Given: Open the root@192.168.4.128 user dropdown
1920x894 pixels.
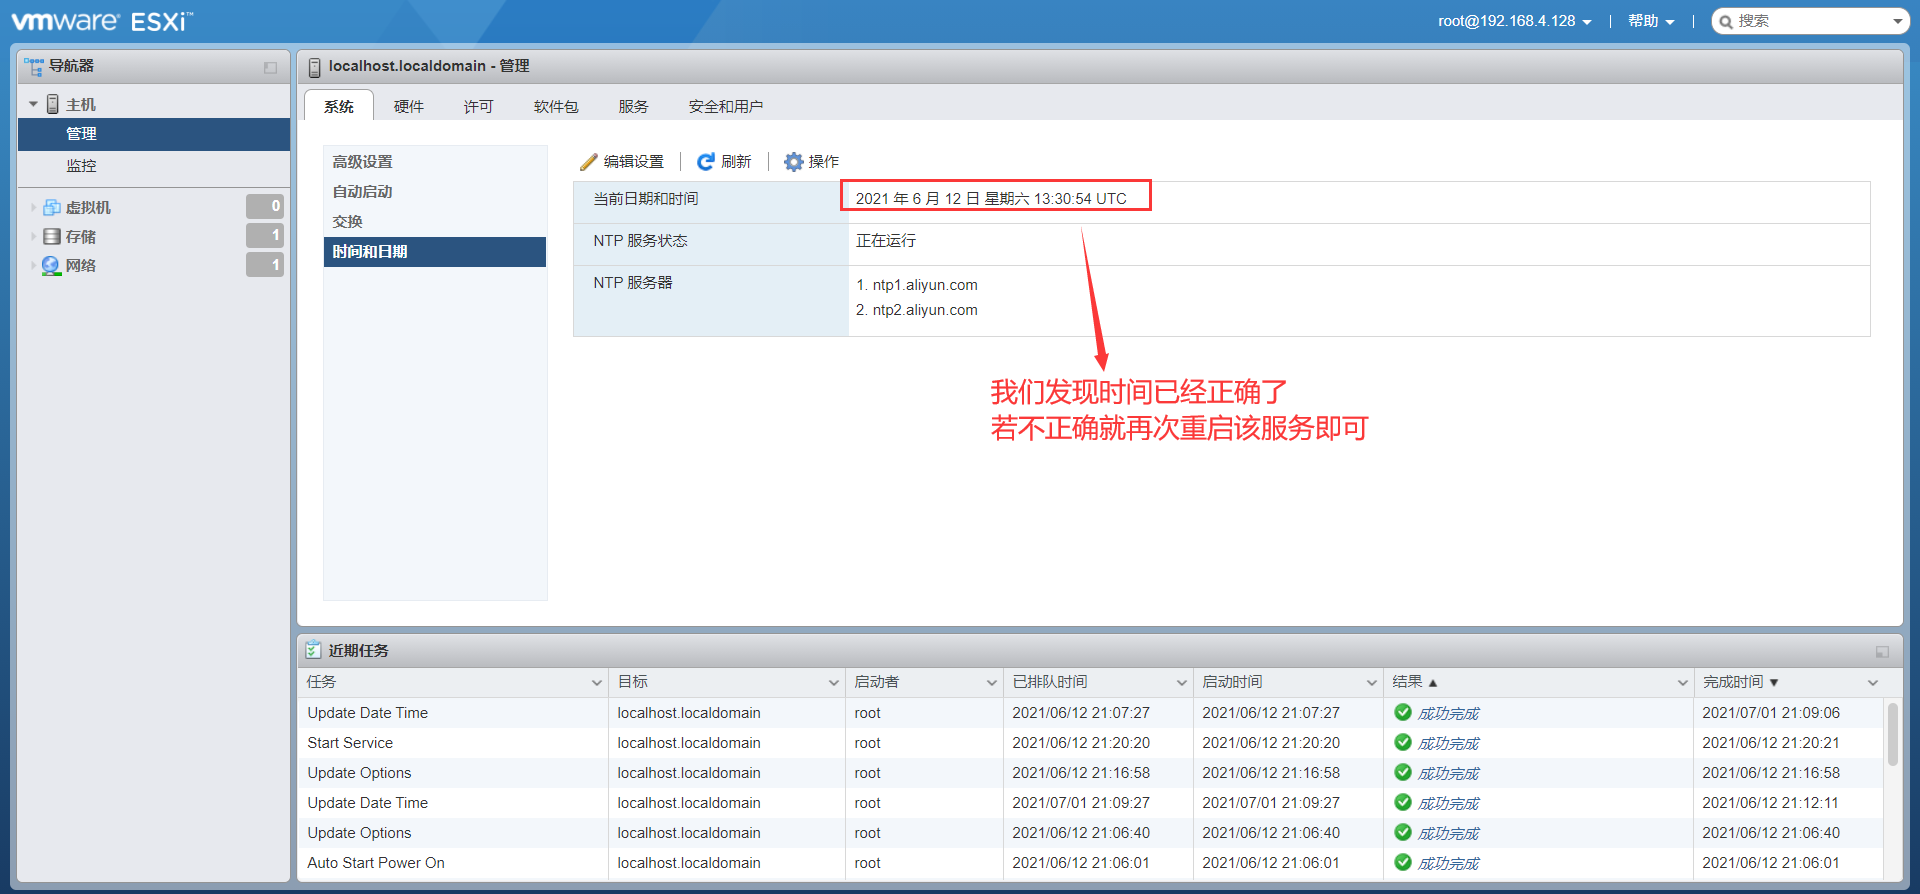Looking at the screenshot, I should (x=1514, y=21).
